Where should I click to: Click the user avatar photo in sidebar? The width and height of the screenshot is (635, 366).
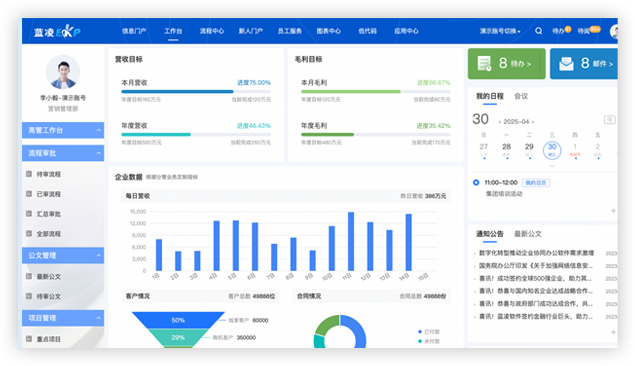pyautogui.click(x=63, y=72)
